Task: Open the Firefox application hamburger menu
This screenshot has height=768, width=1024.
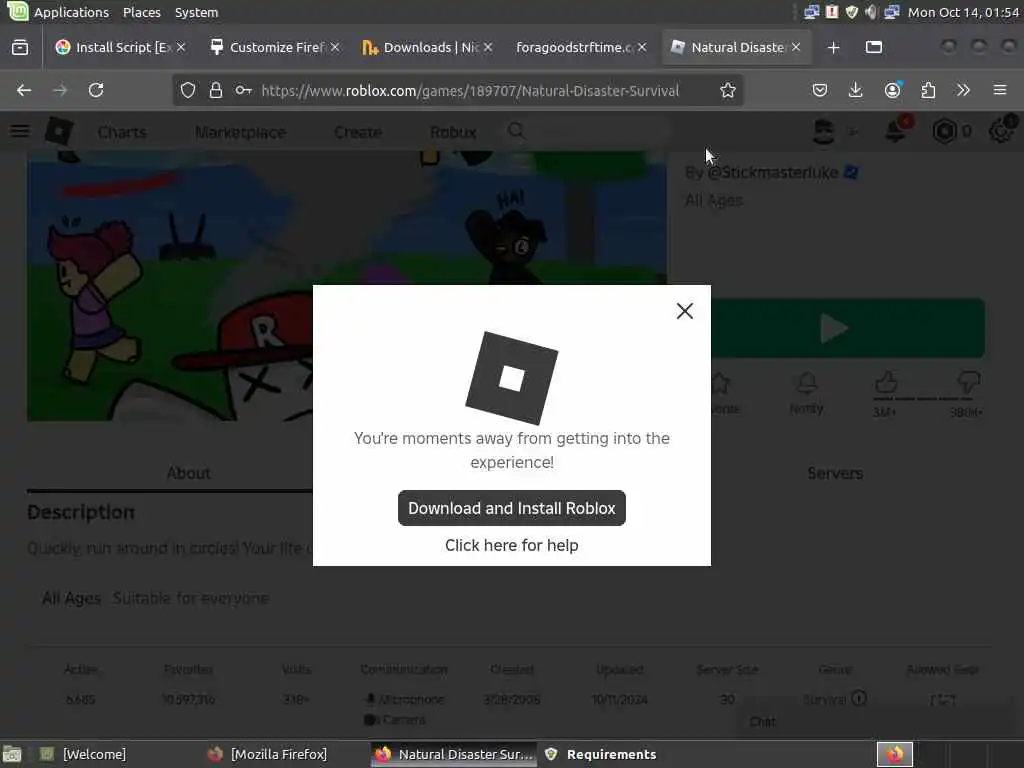Action: (x=1000, y=90)
